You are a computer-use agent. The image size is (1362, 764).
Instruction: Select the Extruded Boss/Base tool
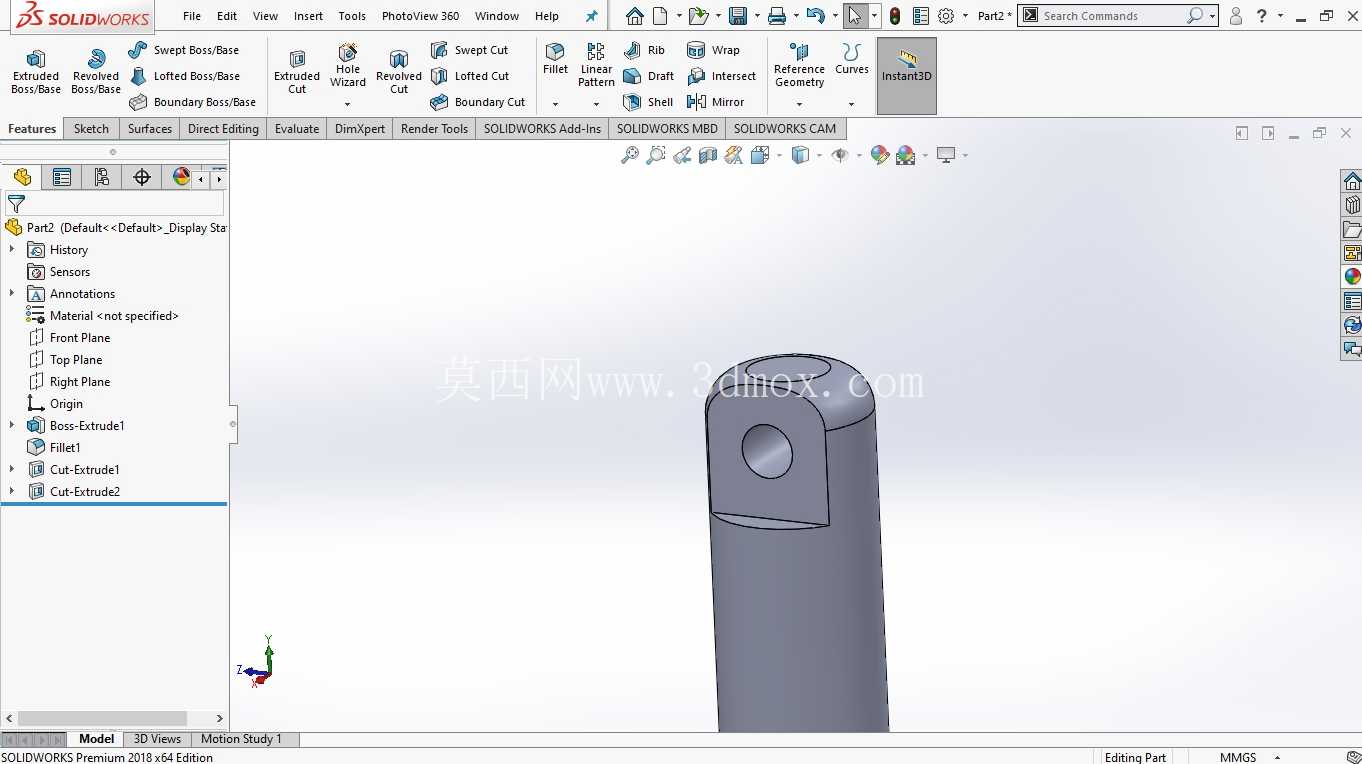(36, 71)
